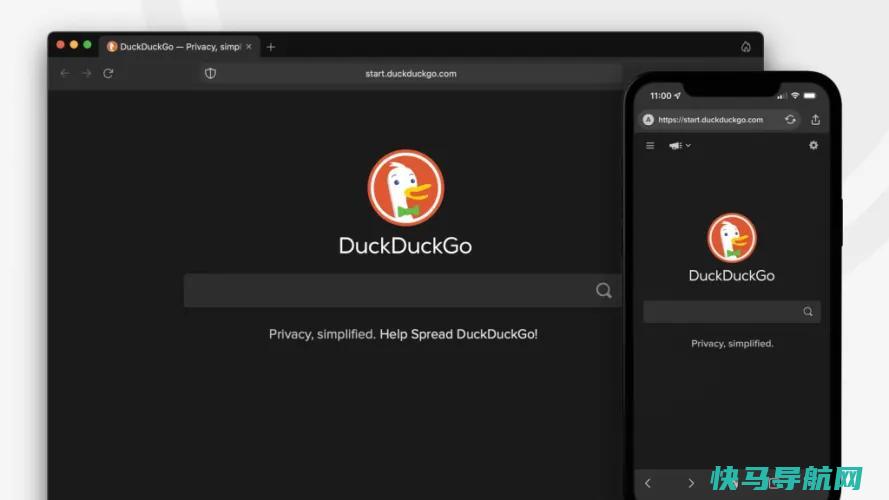Click the "DuckDuckGo" wordmark on the desktop page
The width and height of the screenshot is (889, 500).
pos(405,246)
